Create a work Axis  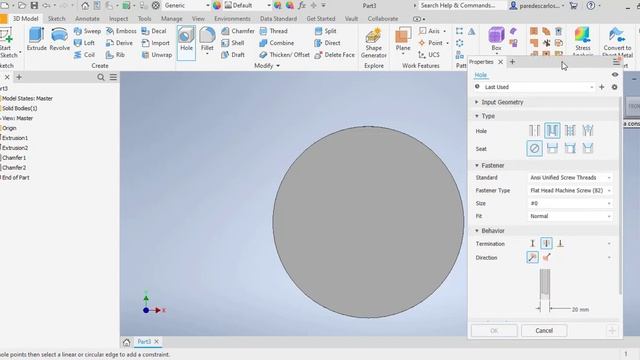(432, 31)
